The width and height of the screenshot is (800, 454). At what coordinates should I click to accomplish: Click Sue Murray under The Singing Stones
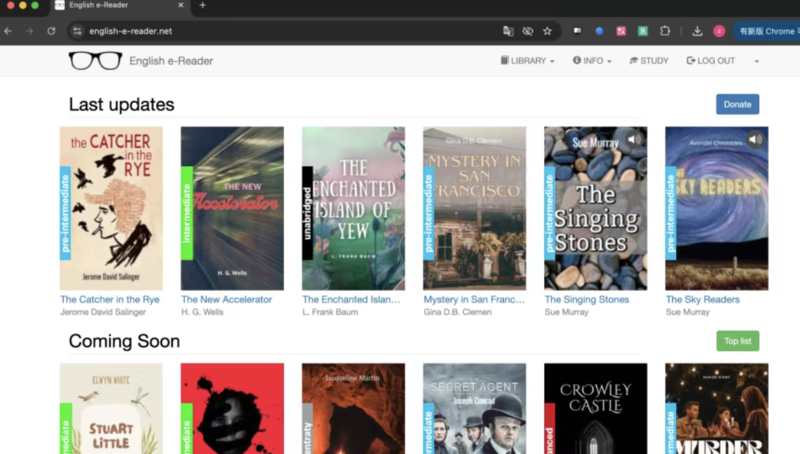(x=566, y=312)
